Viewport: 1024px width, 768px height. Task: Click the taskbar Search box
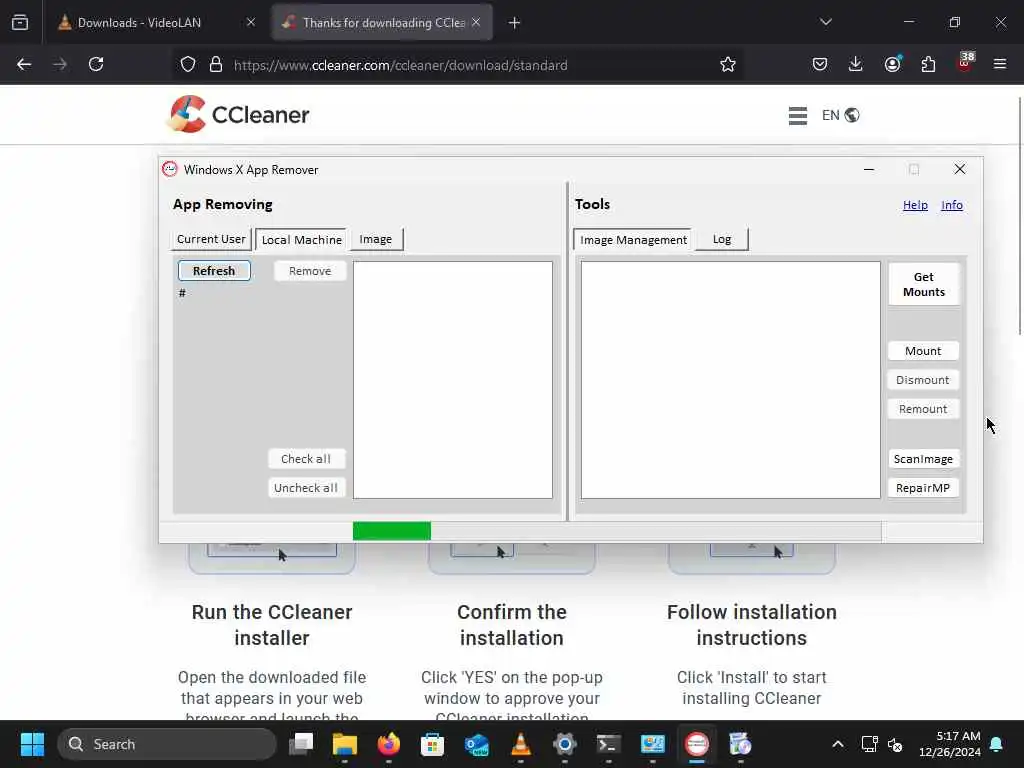[167, 744]
